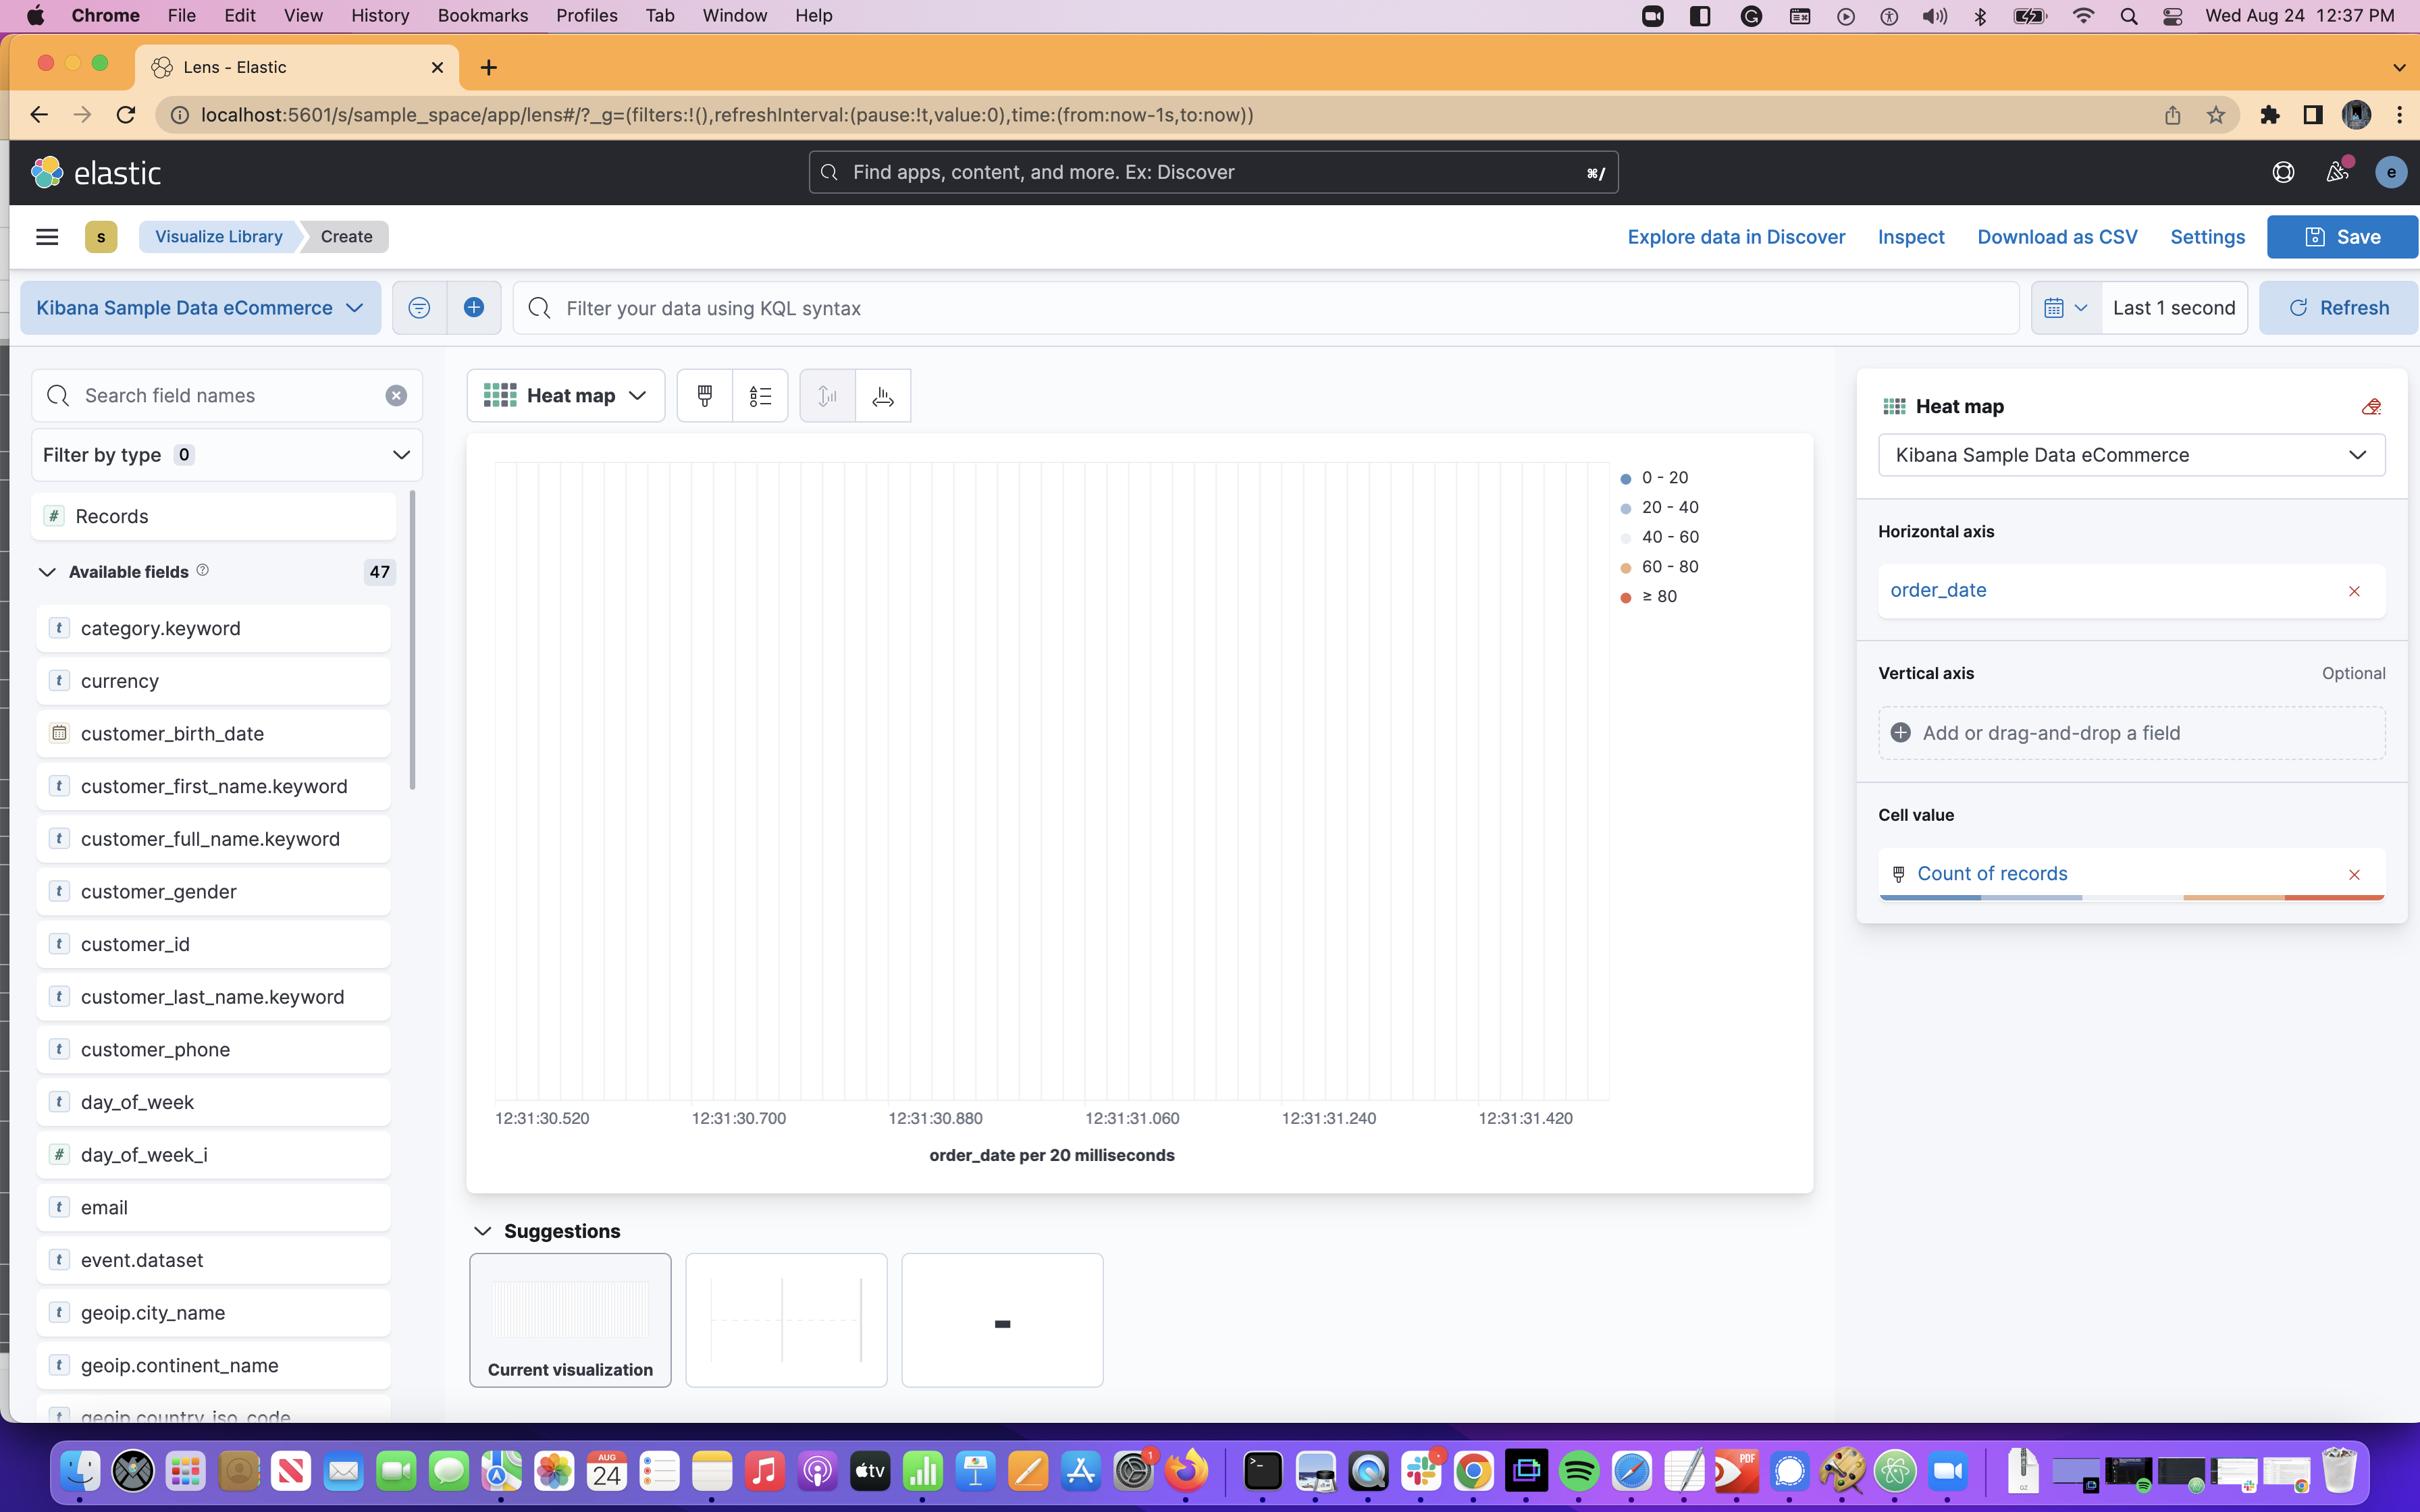Select the second suggestion thumbnail
Viewport: 2420px width, 1512px height.
tap(786, 1320)
